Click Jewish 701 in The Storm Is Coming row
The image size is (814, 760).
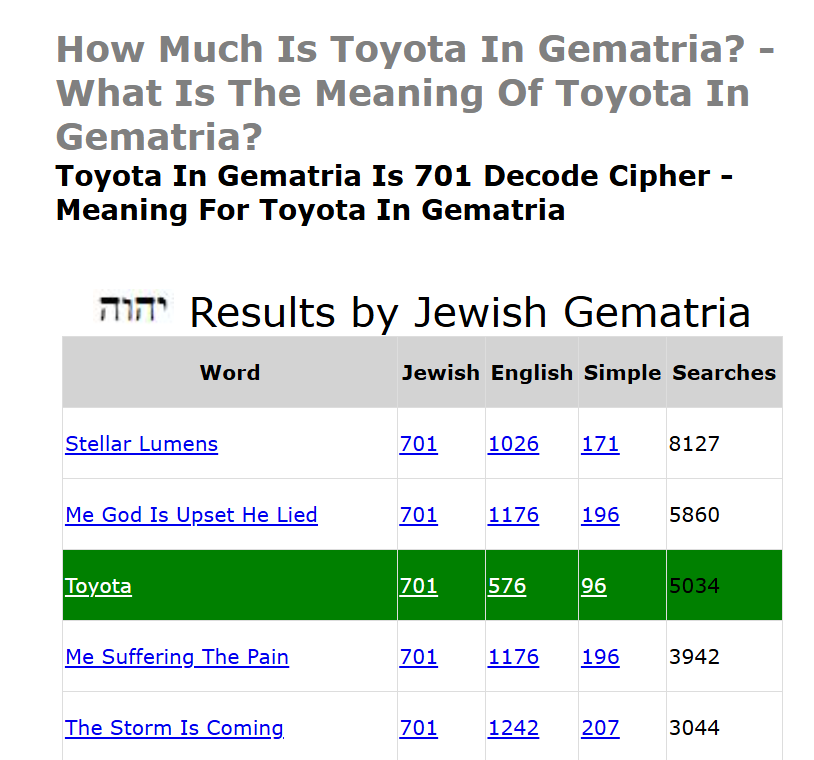(x=418, y=728)
